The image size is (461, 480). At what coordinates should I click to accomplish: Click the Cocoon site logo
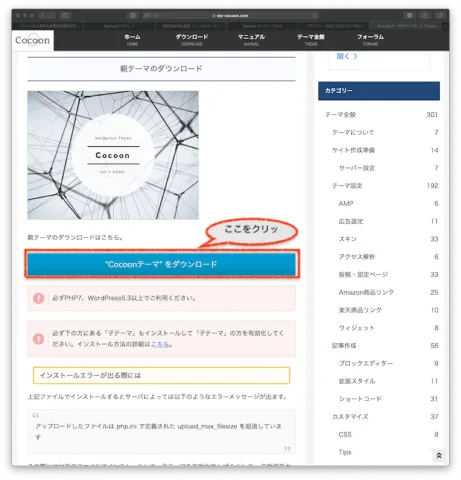[x=32, y=40]
